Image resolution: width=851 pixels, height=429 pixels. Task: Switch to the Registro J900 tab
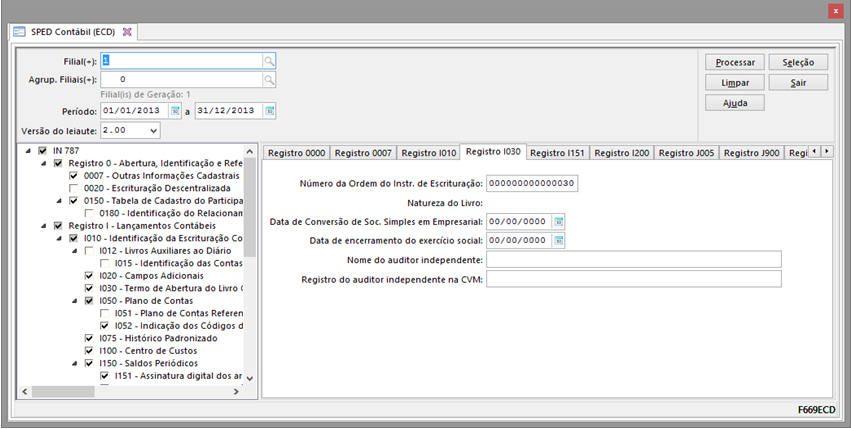(752, 153)
